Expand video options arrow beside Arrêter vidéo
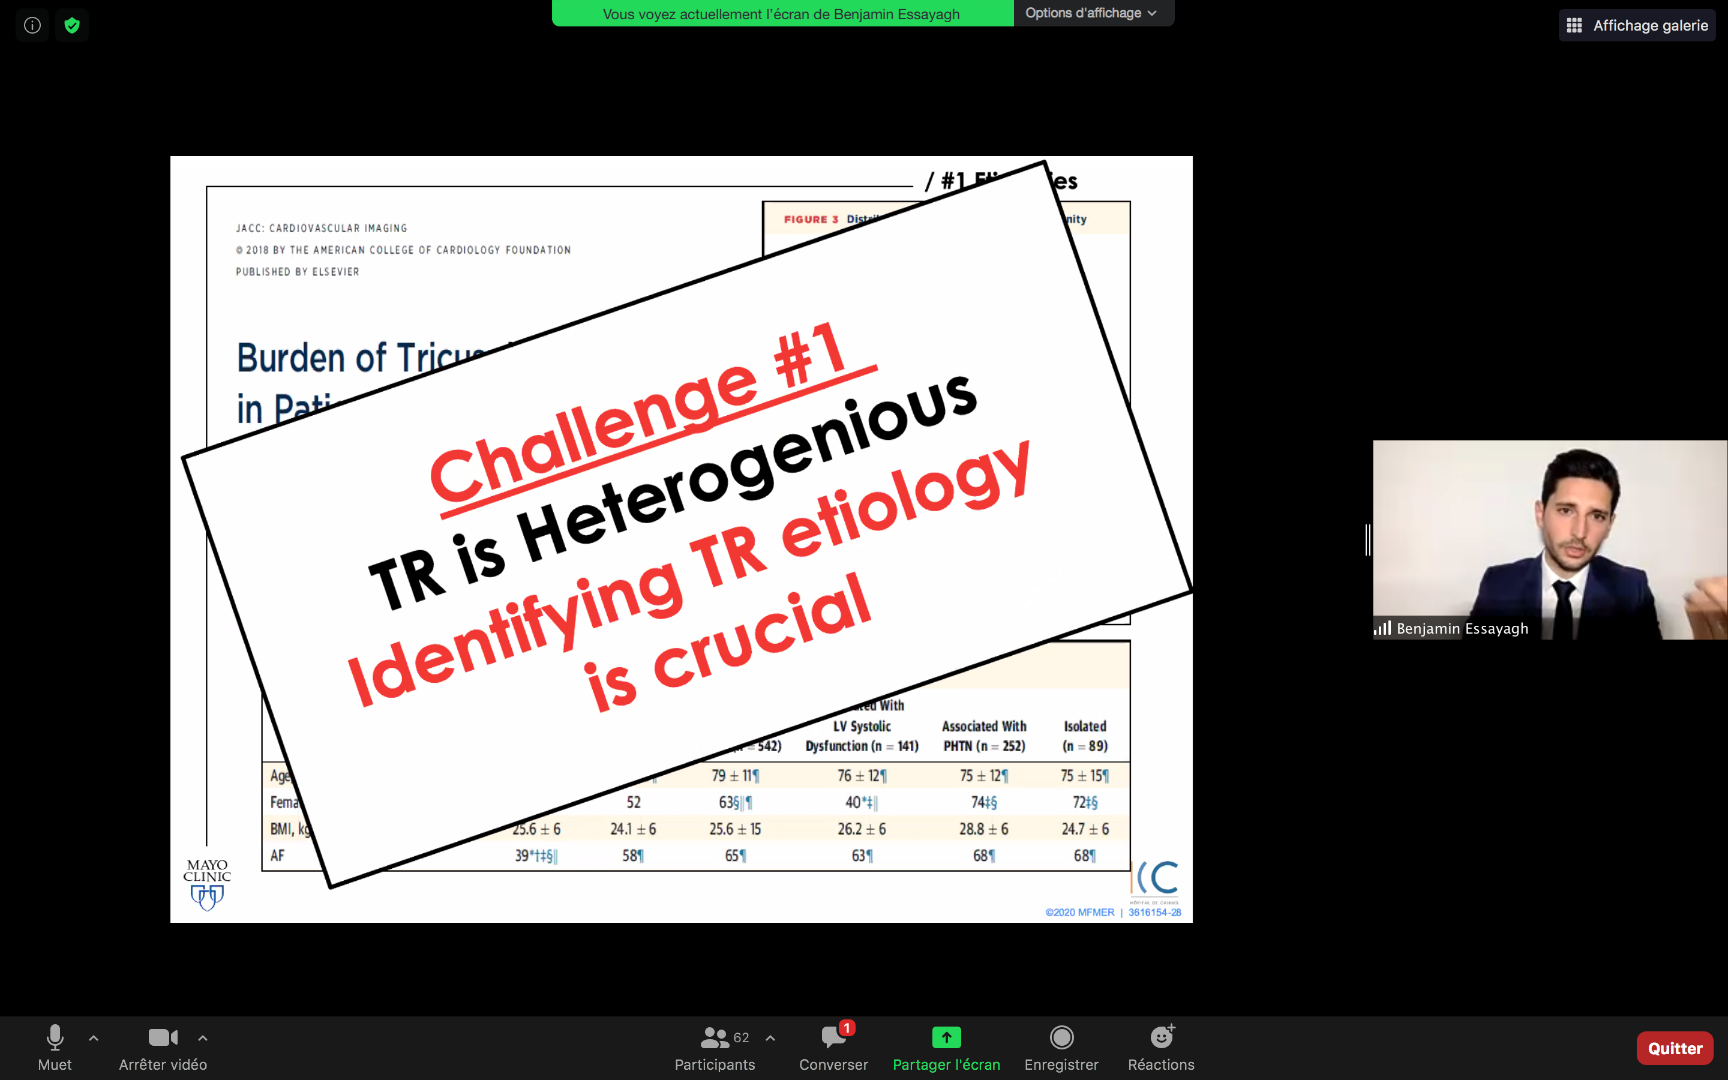The image size is (1728, 1080). pyautogui.click(x=203, y=1038)
